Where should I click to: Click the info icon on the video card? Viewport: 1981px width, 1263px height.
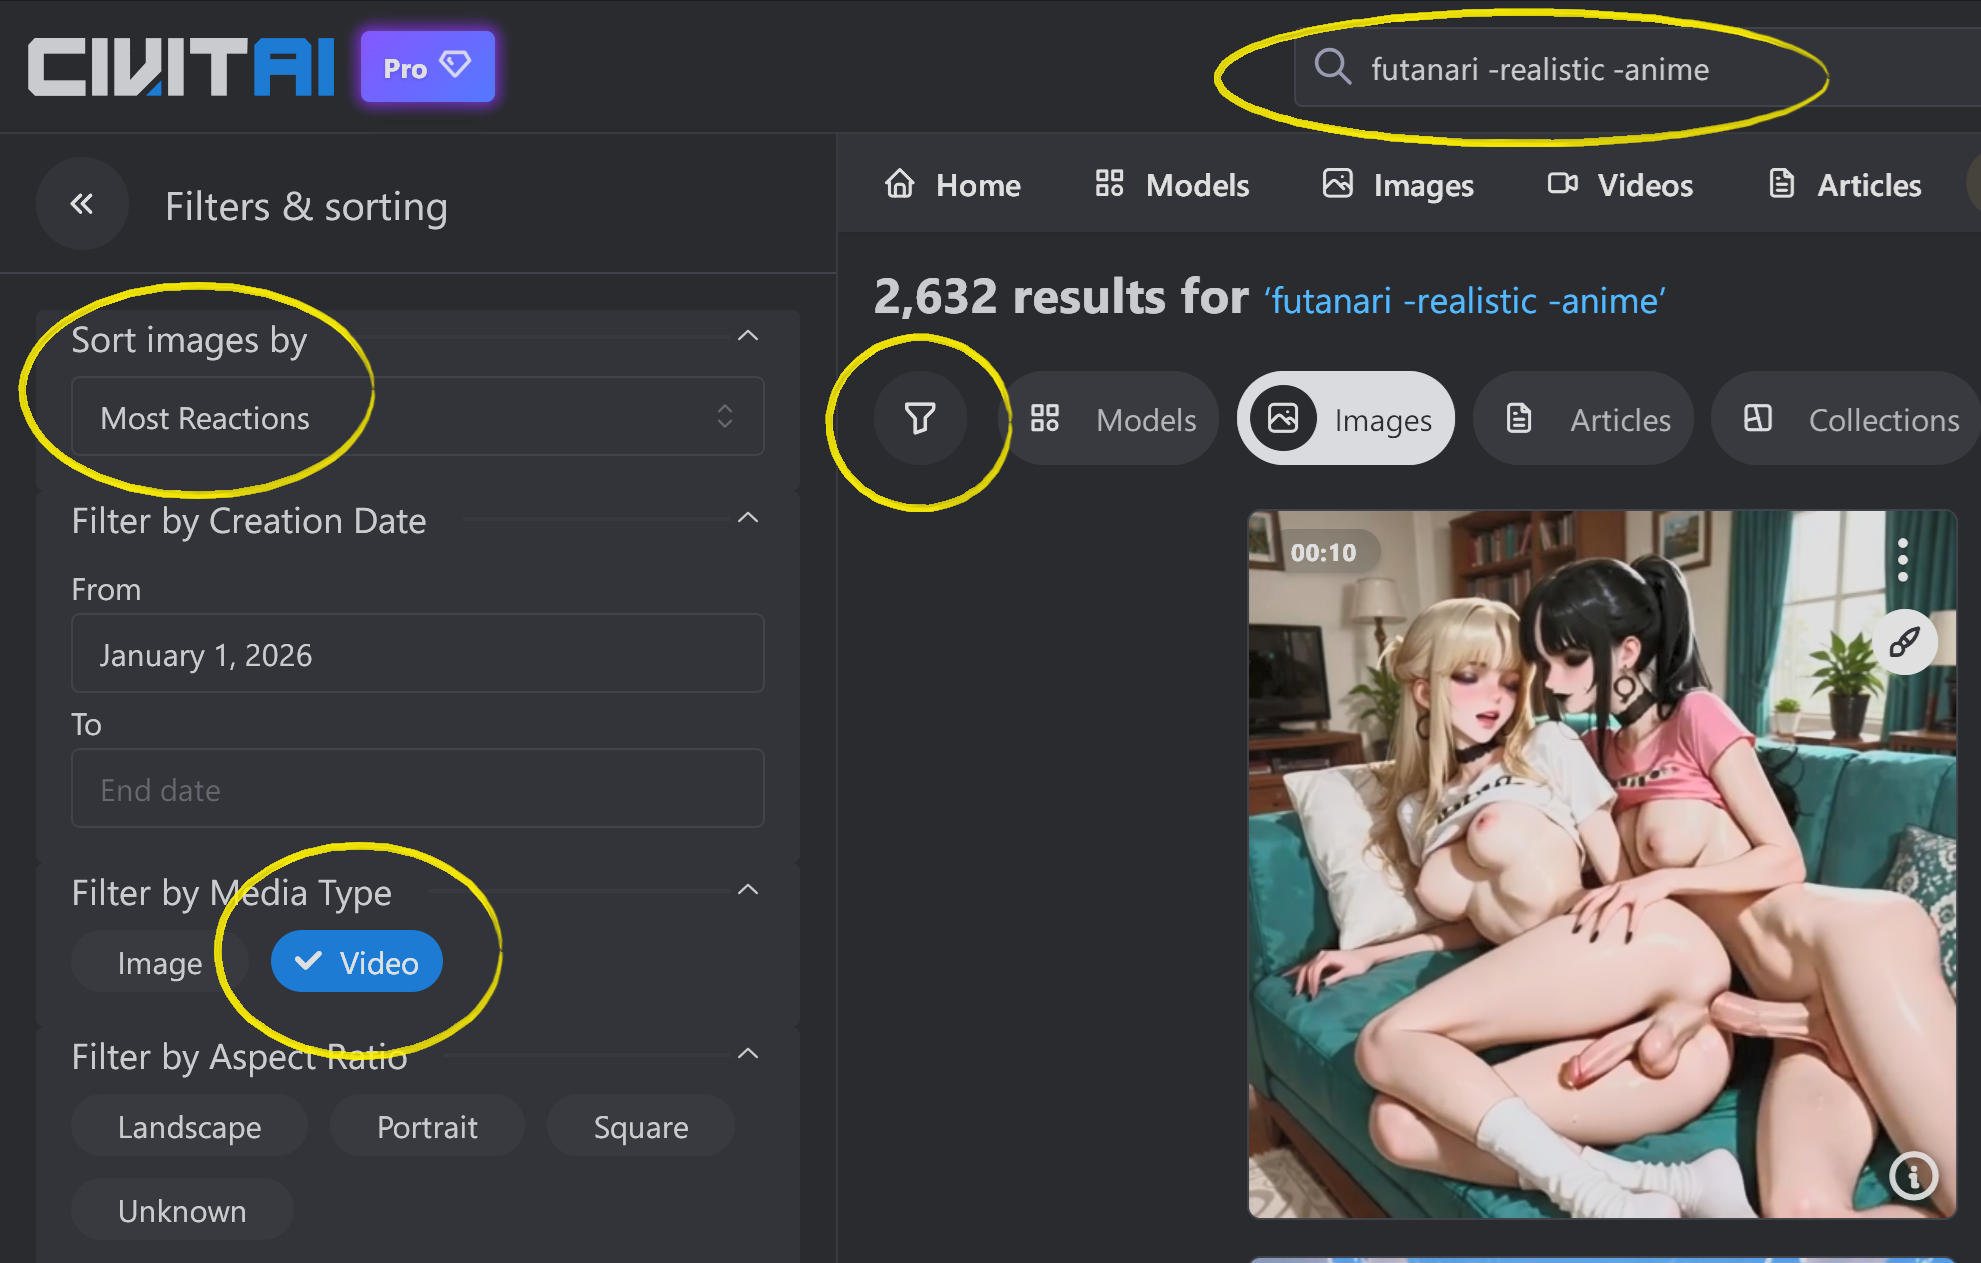point(1913,1175)
